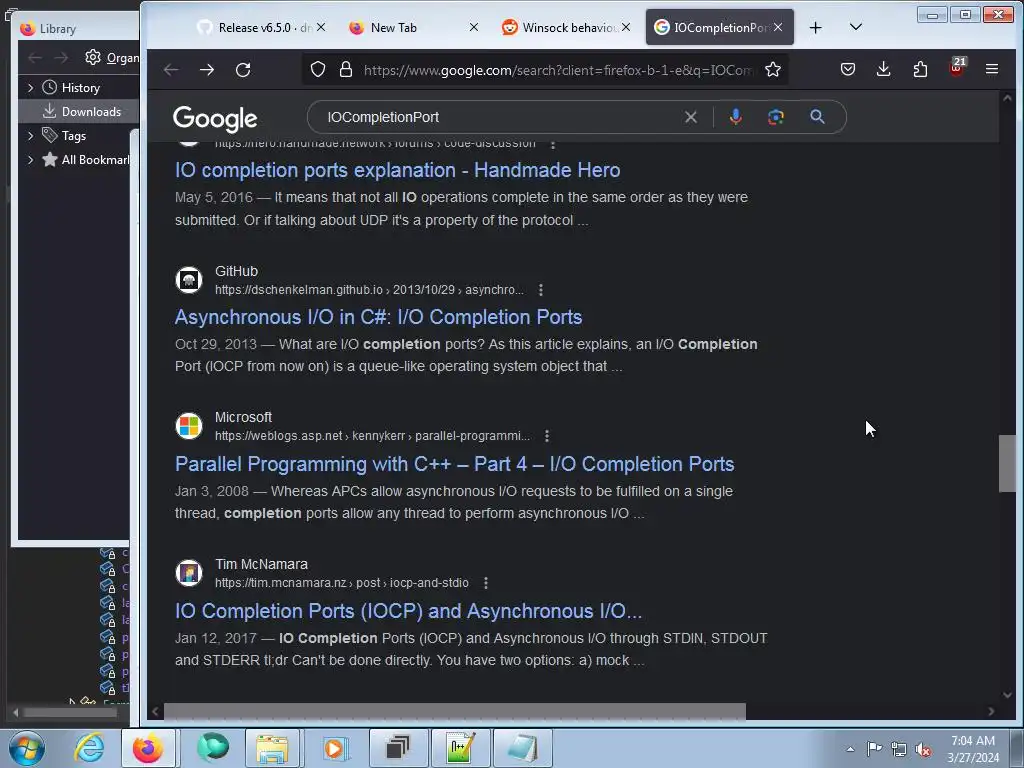Select History in Library sidebar

click(x=78, y=88)
